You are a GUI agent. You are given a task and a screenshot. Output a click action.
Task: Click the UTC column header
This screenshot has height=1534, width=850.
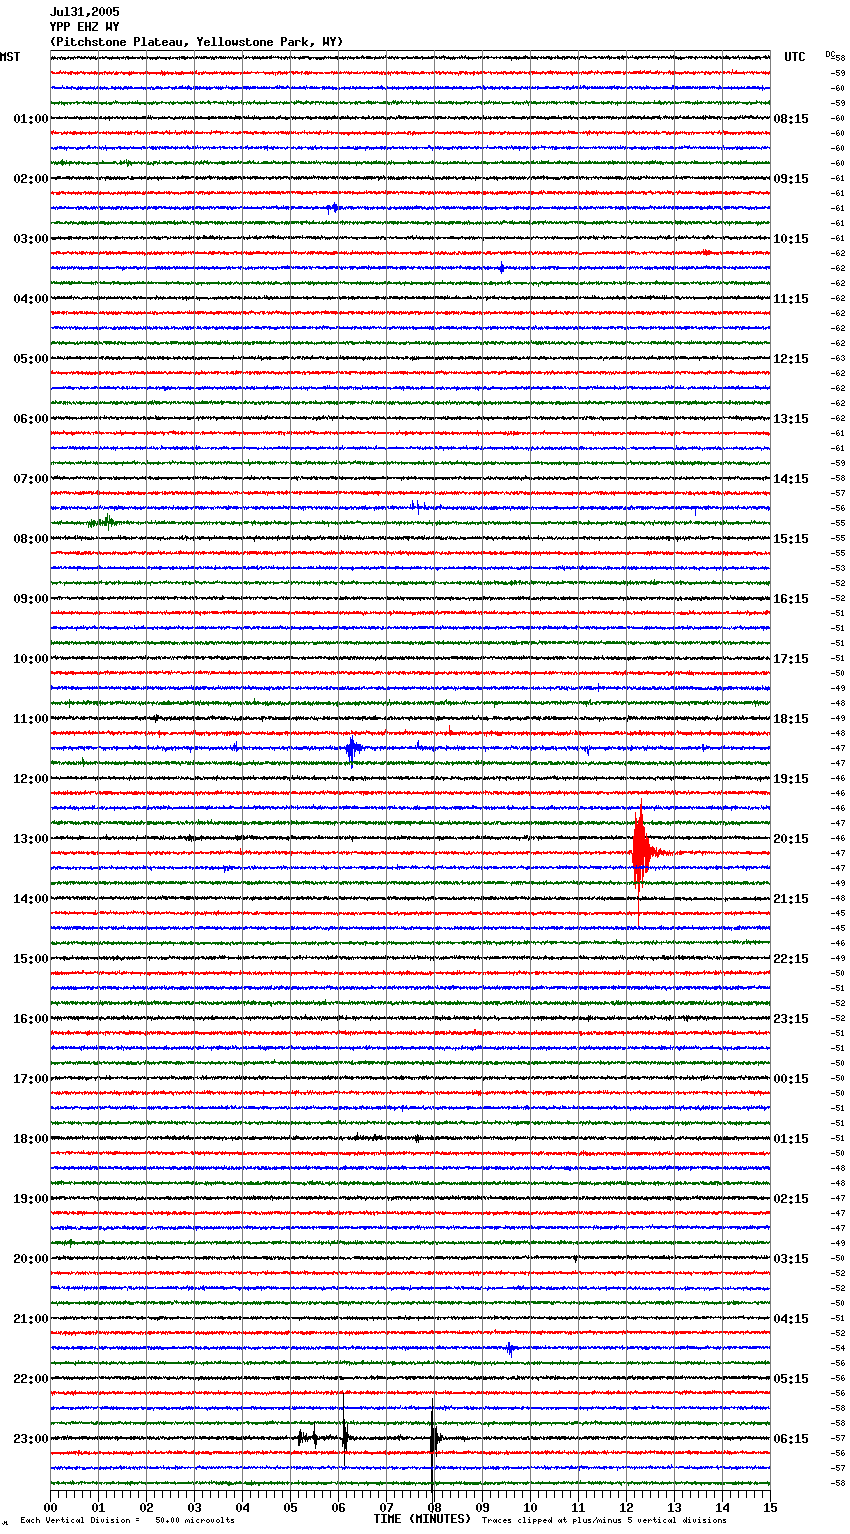click(x=794, y=57)
